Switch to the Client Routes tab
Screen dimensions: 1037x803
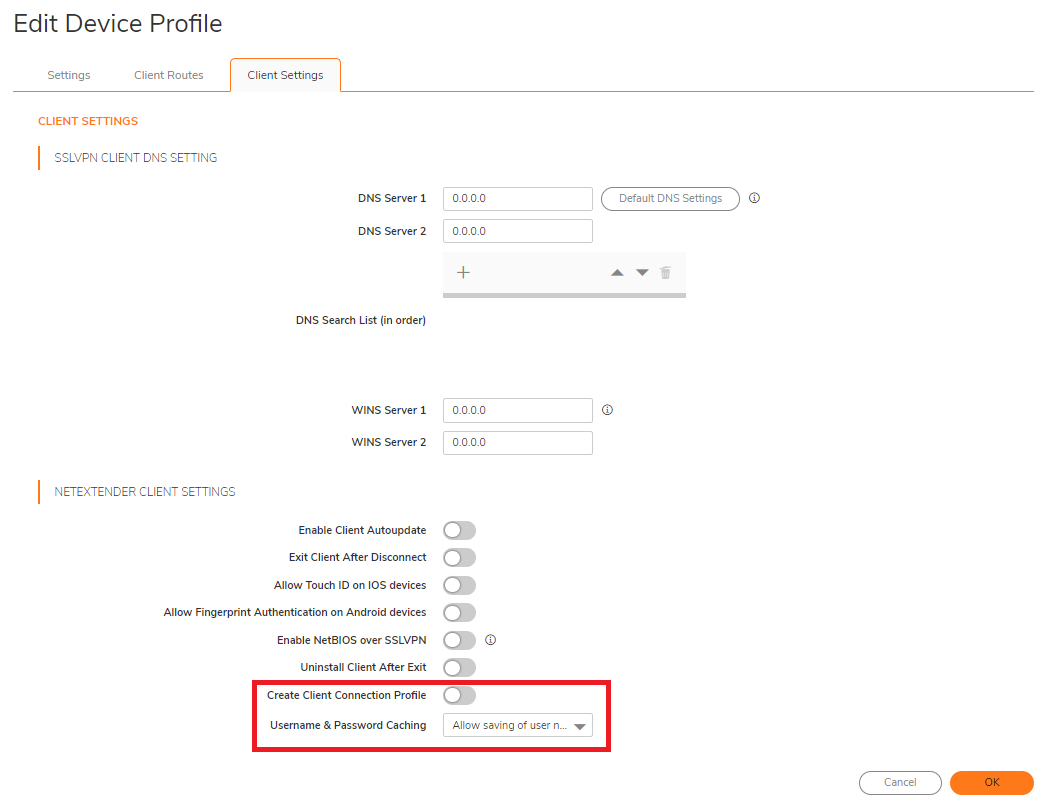[169, 75]
